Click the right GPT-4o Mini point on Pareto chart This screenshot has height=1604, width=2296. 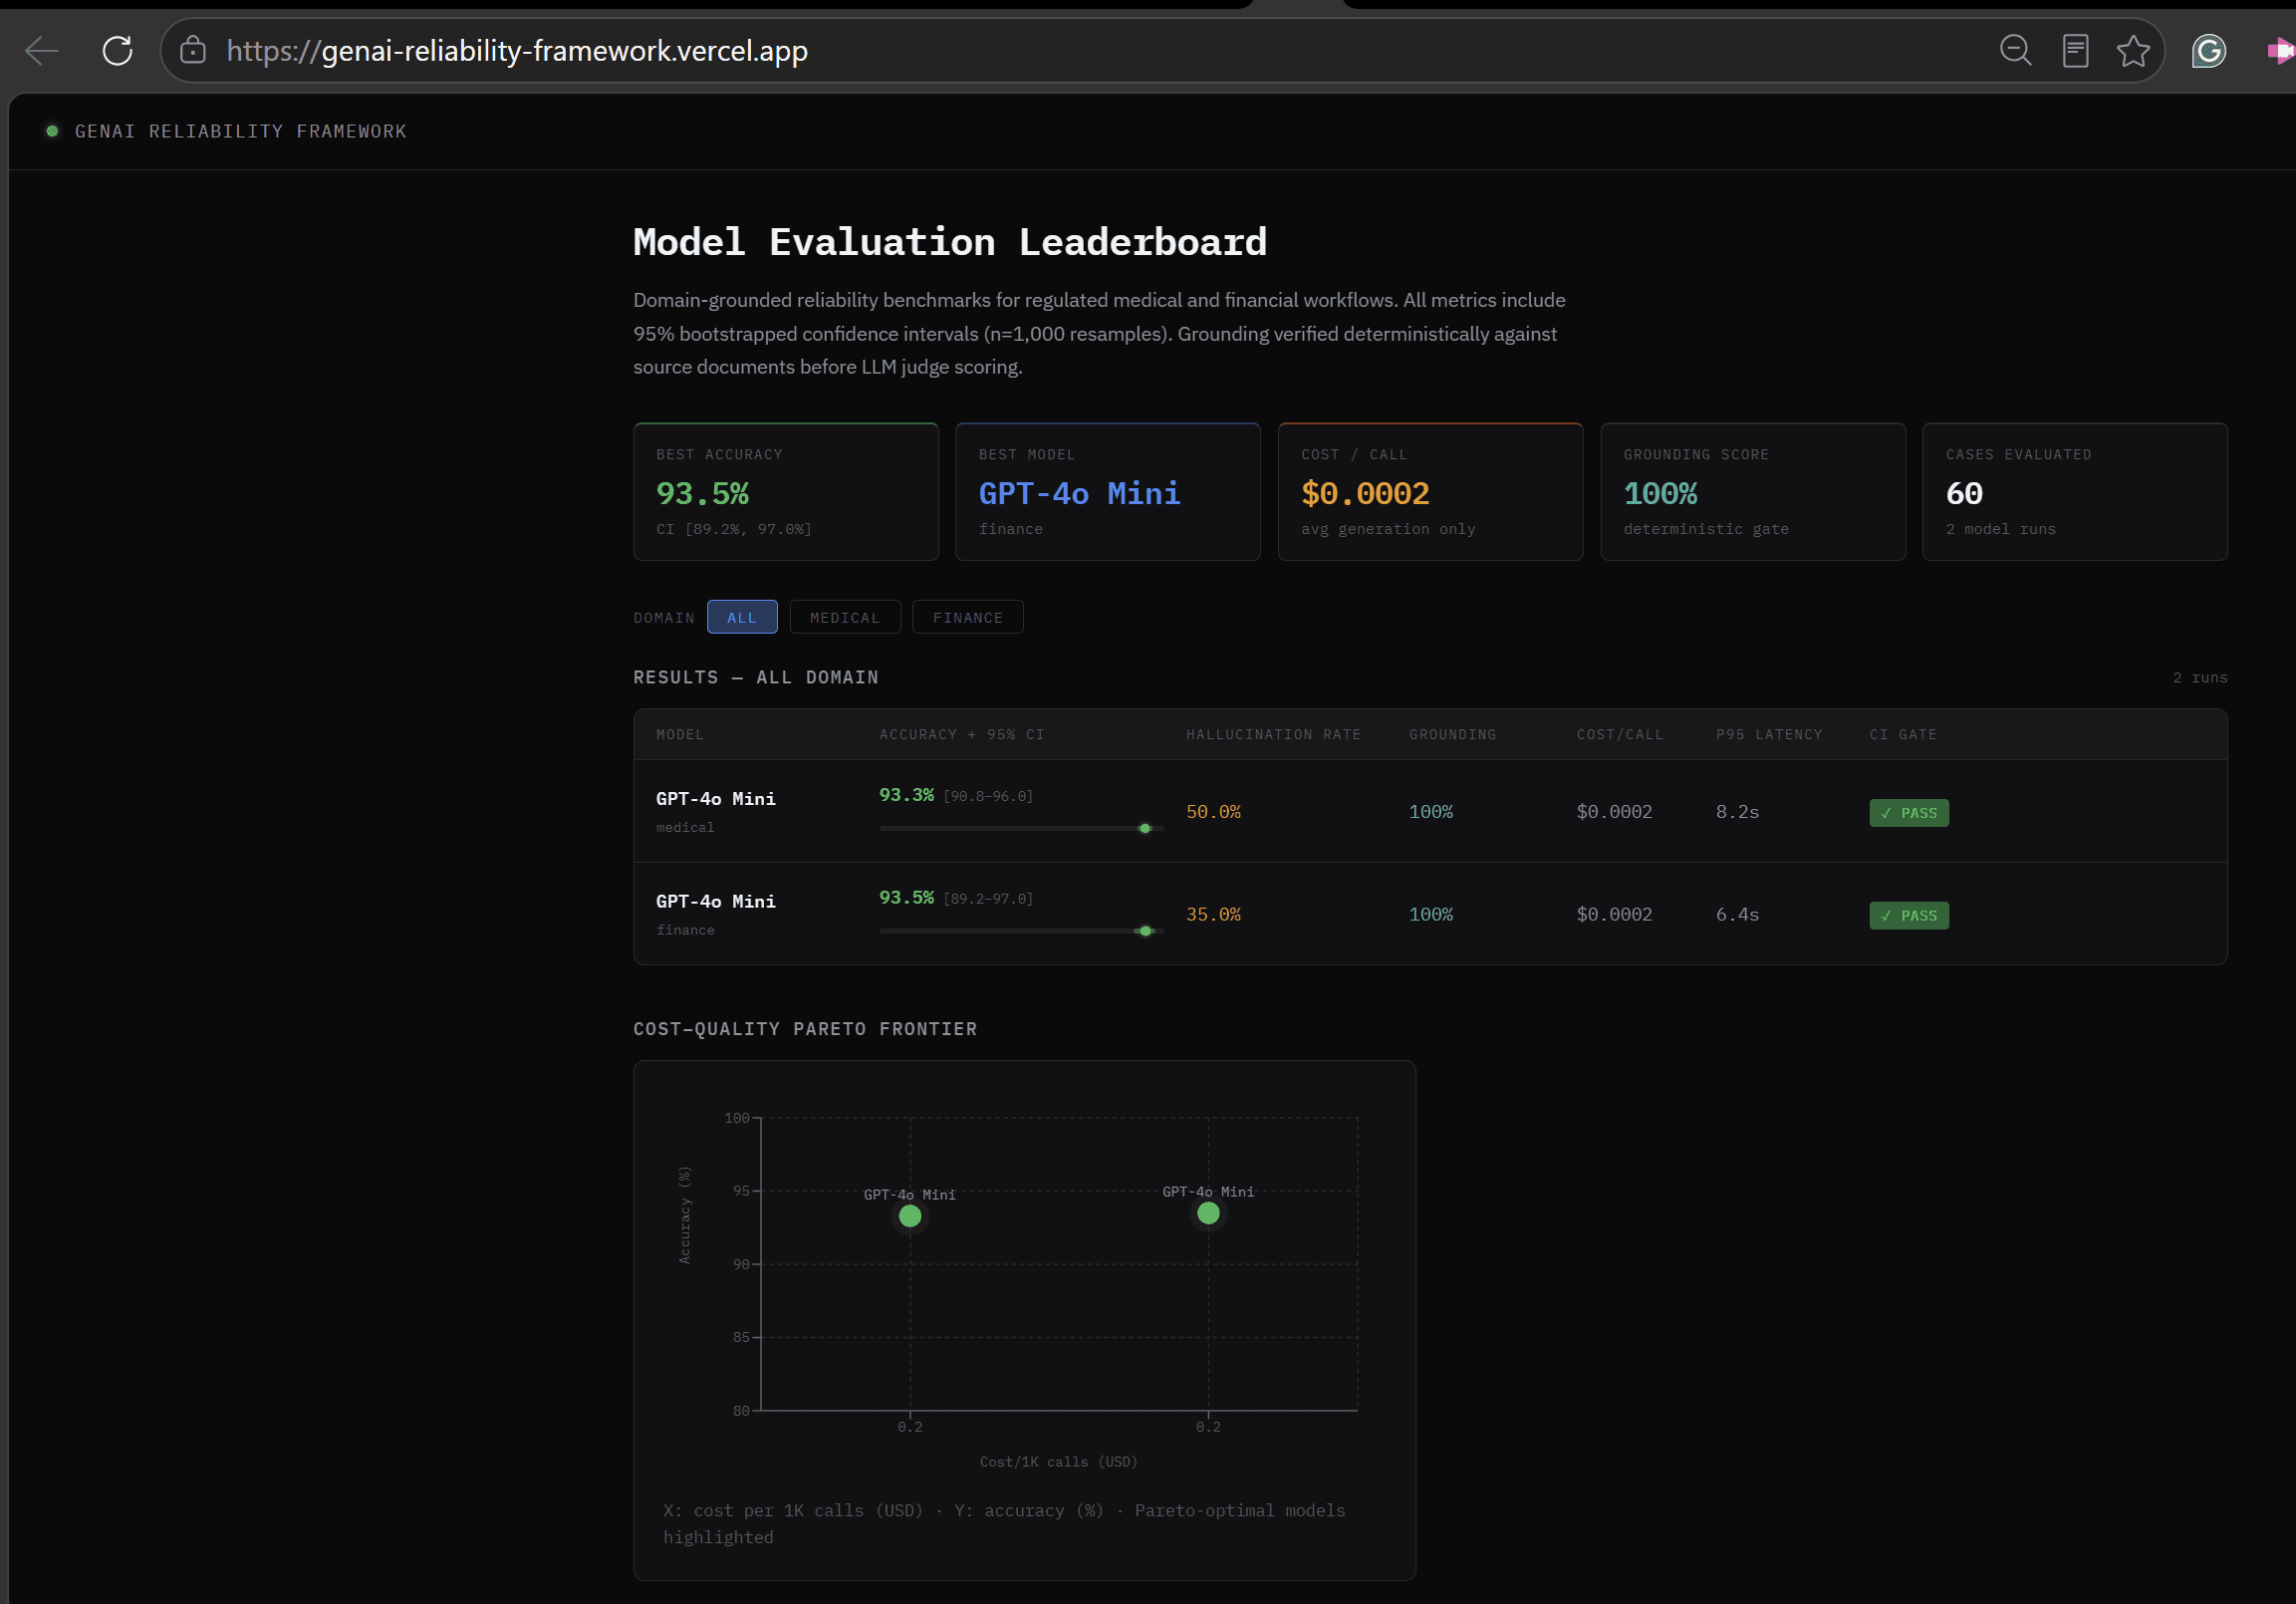(1208, 1214)
